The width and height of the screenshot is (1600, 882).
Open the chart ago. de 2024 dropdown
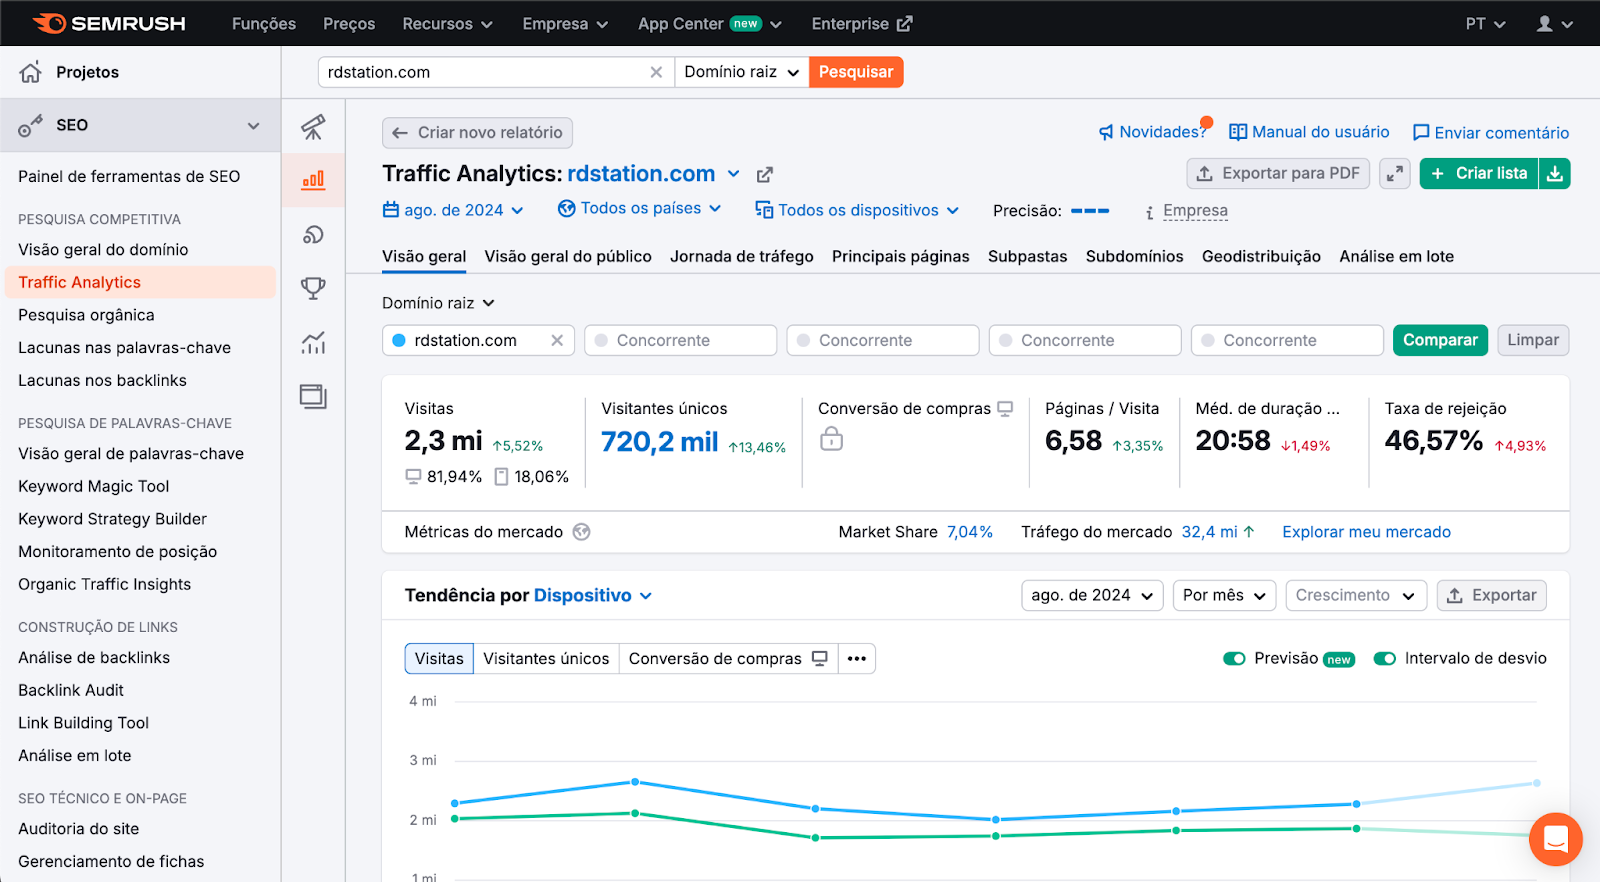coord(1092,596)
